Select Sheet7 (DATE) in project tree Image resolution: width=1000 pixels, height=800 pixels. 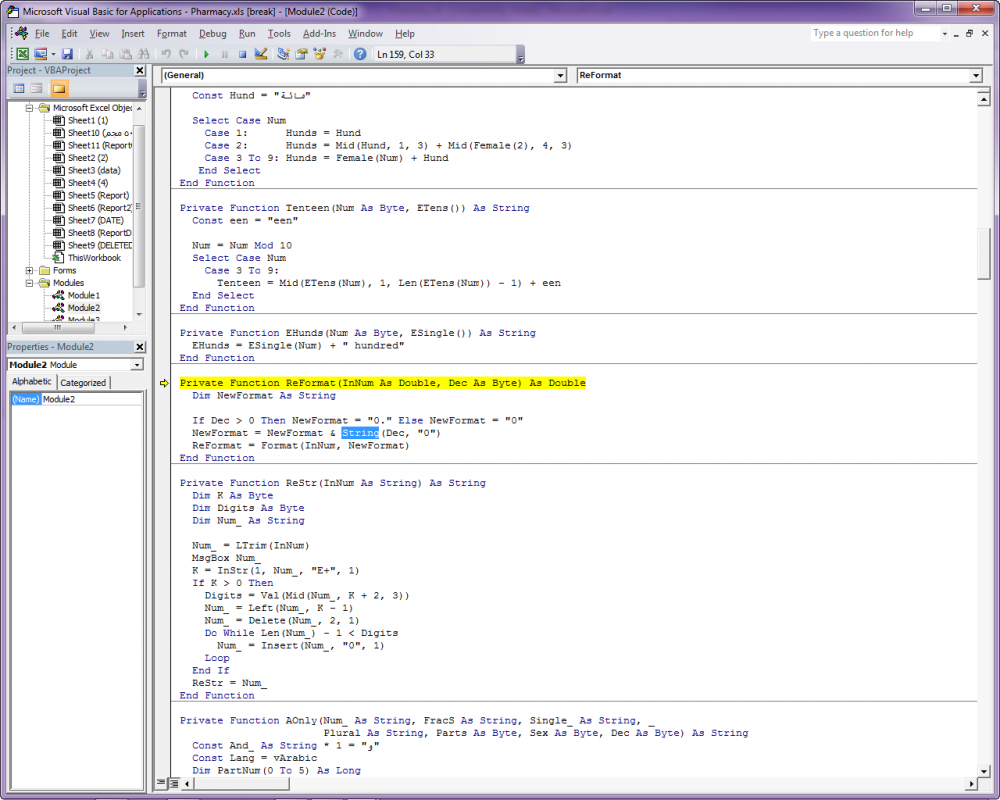[96, 220]
